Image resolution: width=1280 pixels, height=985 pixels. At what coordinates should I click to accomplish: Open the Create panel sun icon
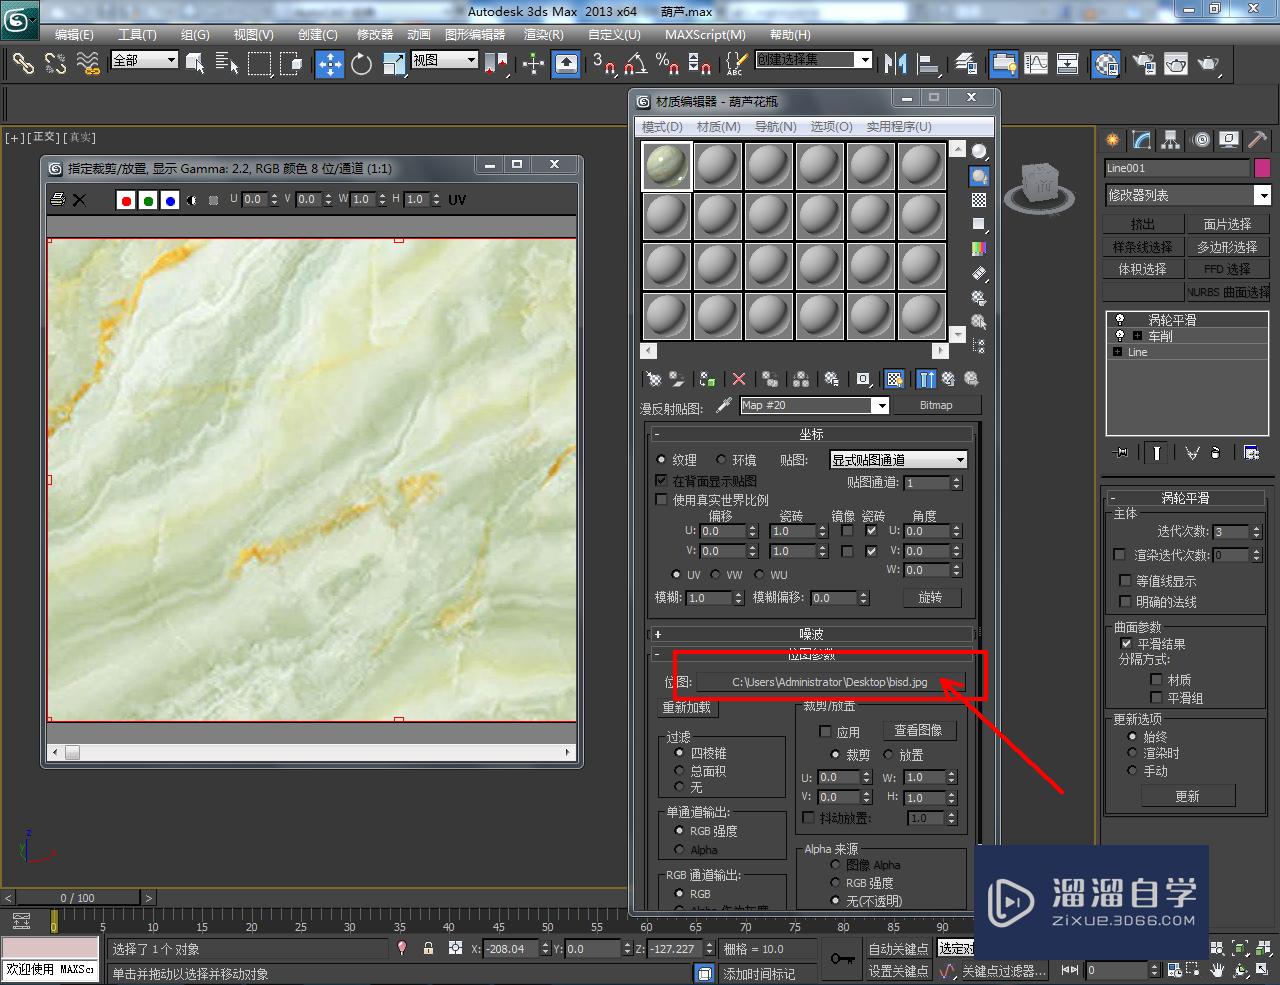coord(1112,140)
